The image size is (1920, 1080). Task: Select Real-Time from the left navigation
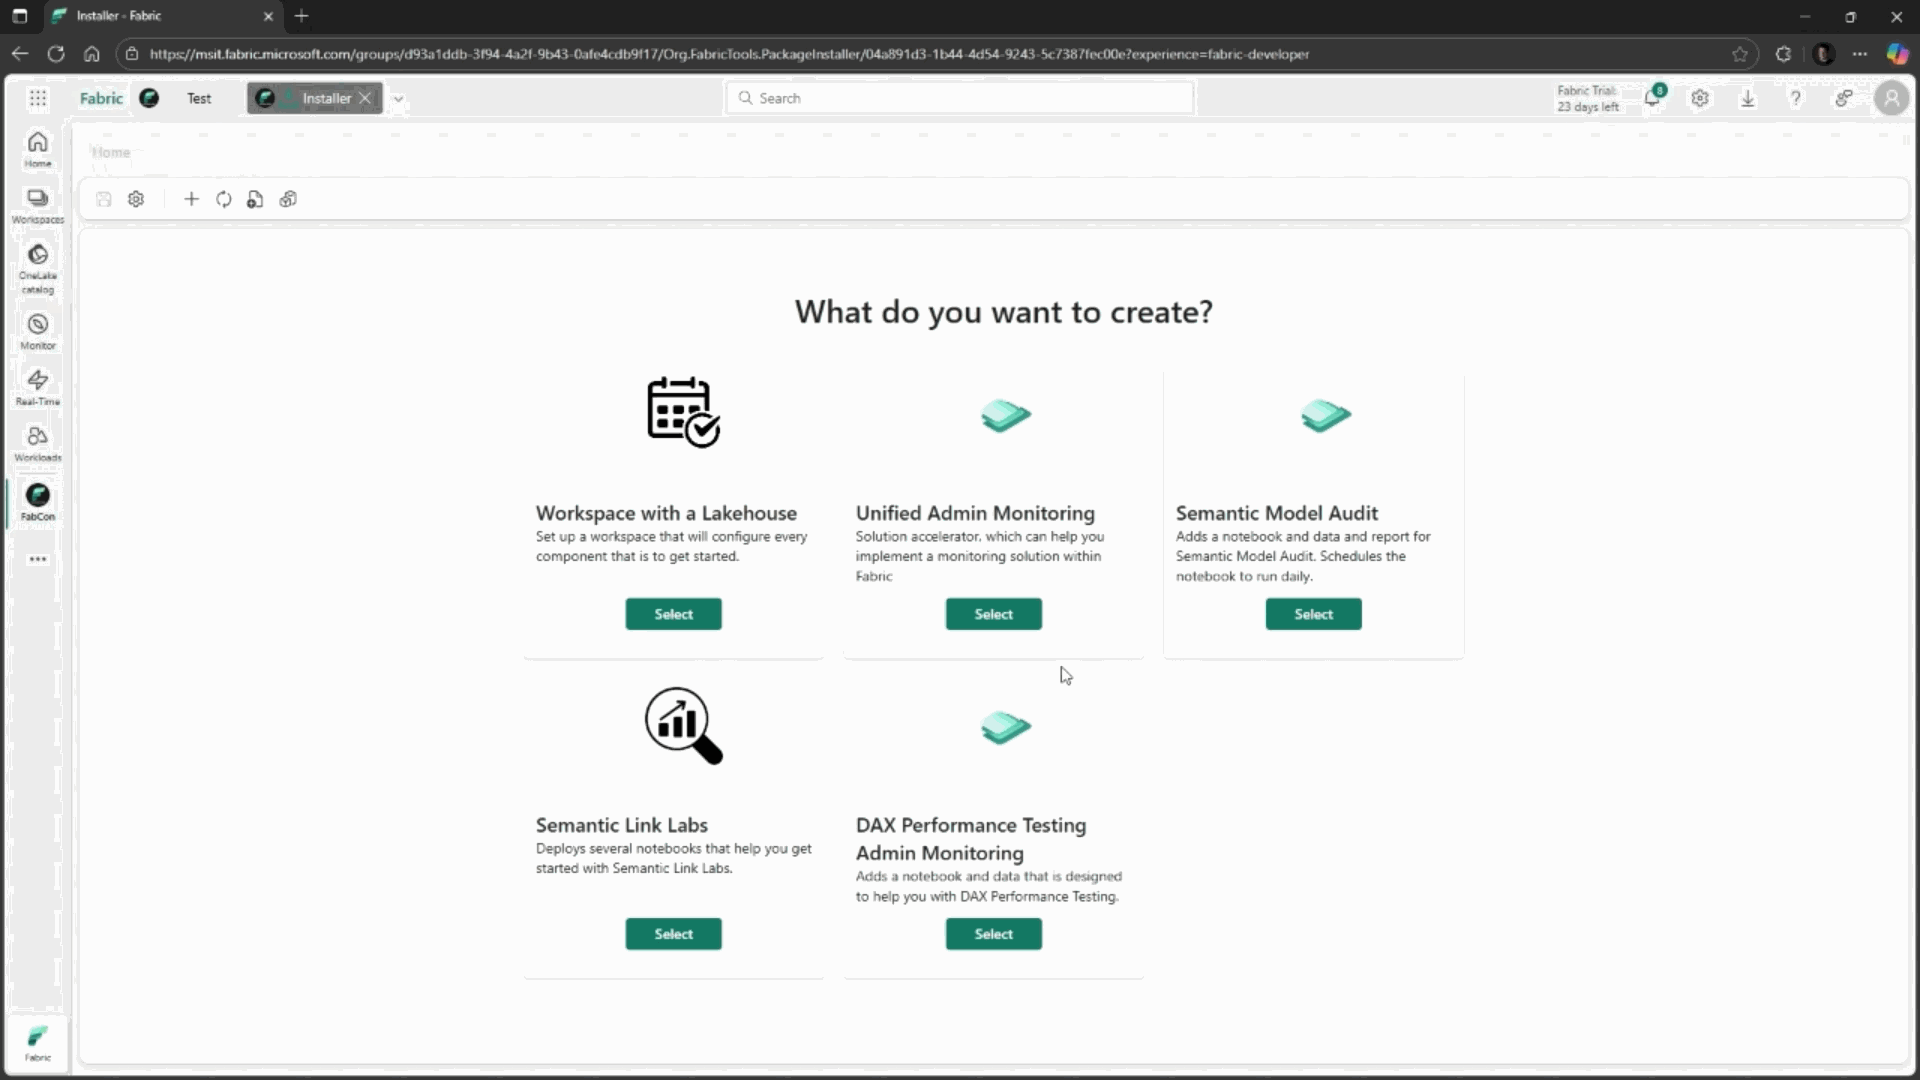37,386
